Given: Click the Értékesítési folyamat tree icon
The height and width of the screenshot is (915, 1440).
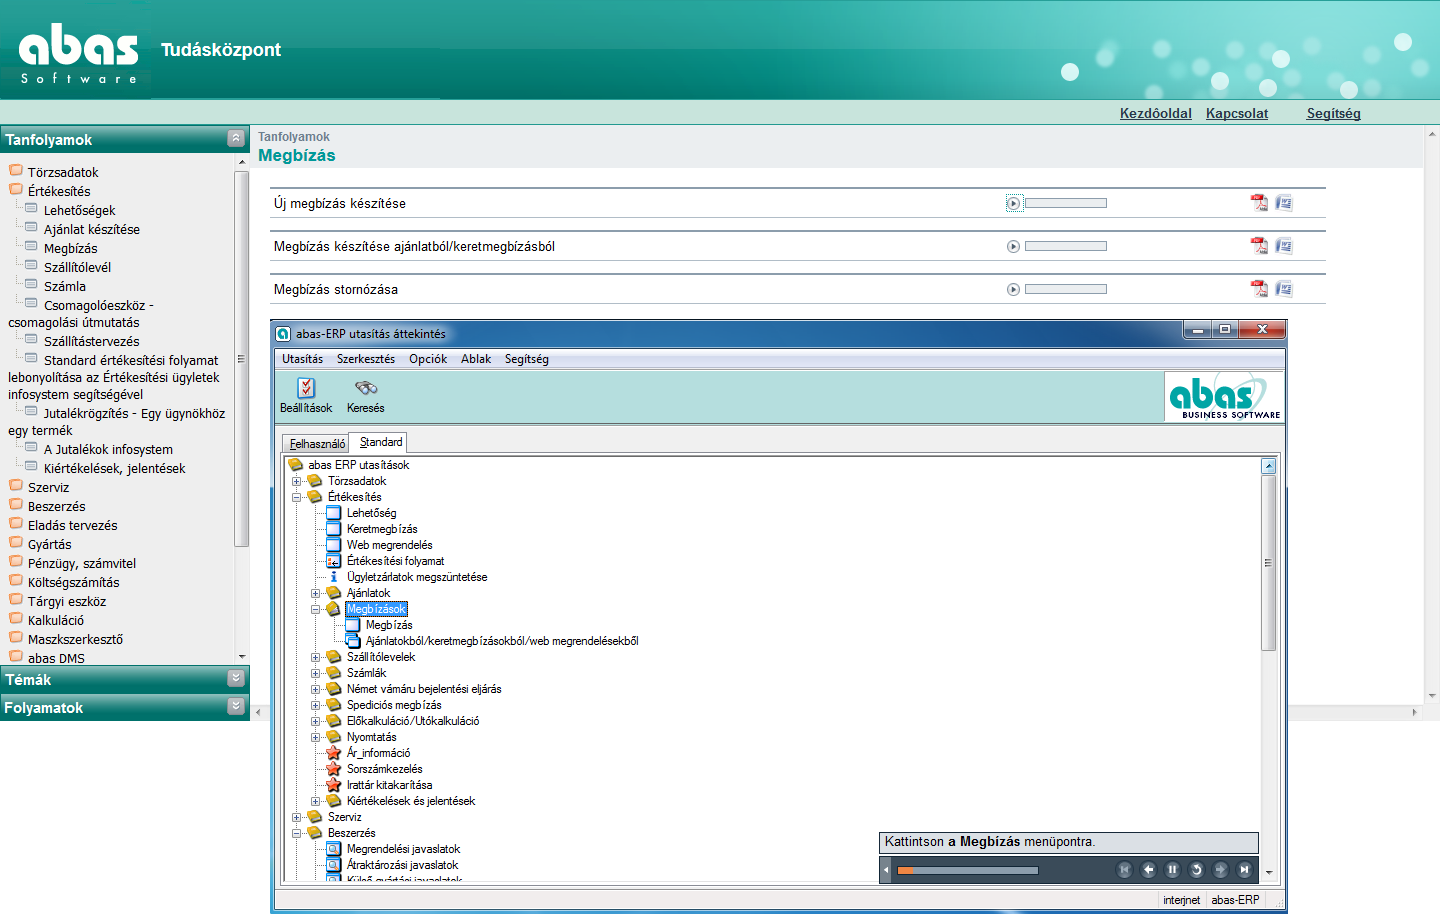Looking at the screenshot, I should [334, 561].
